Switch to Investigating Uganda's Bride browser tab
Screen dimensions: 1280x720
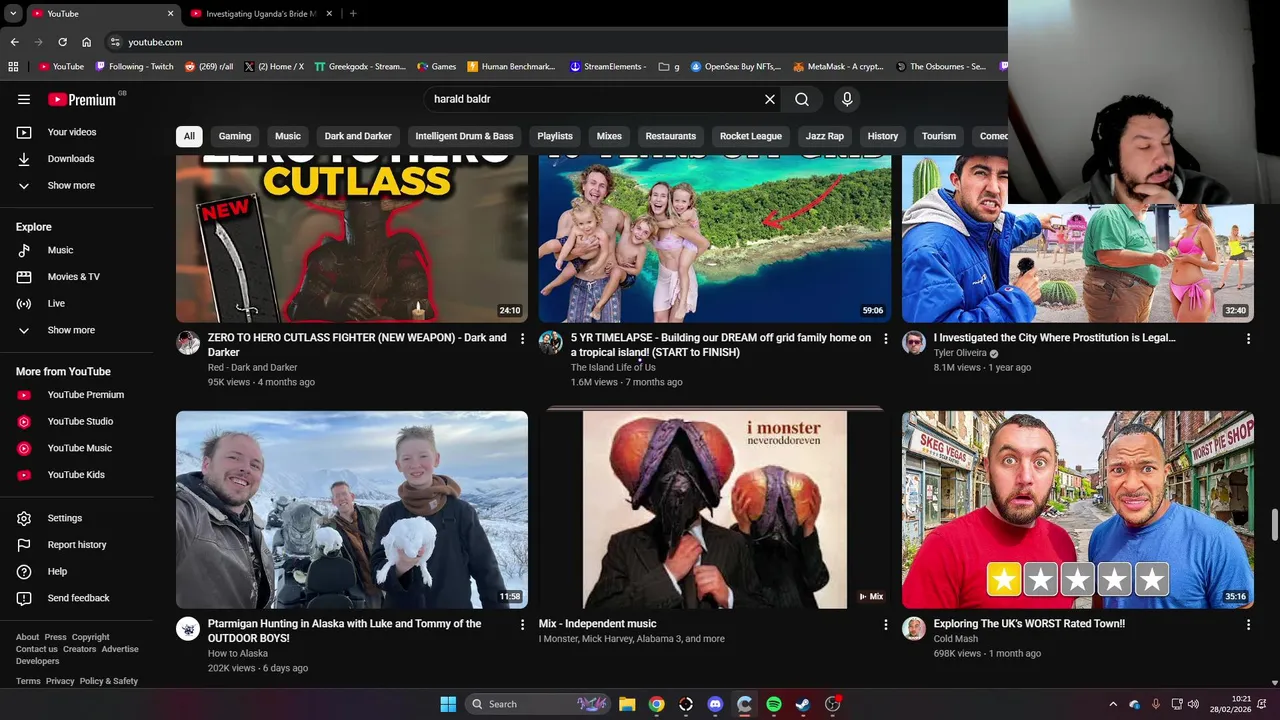tap(260, 14)
